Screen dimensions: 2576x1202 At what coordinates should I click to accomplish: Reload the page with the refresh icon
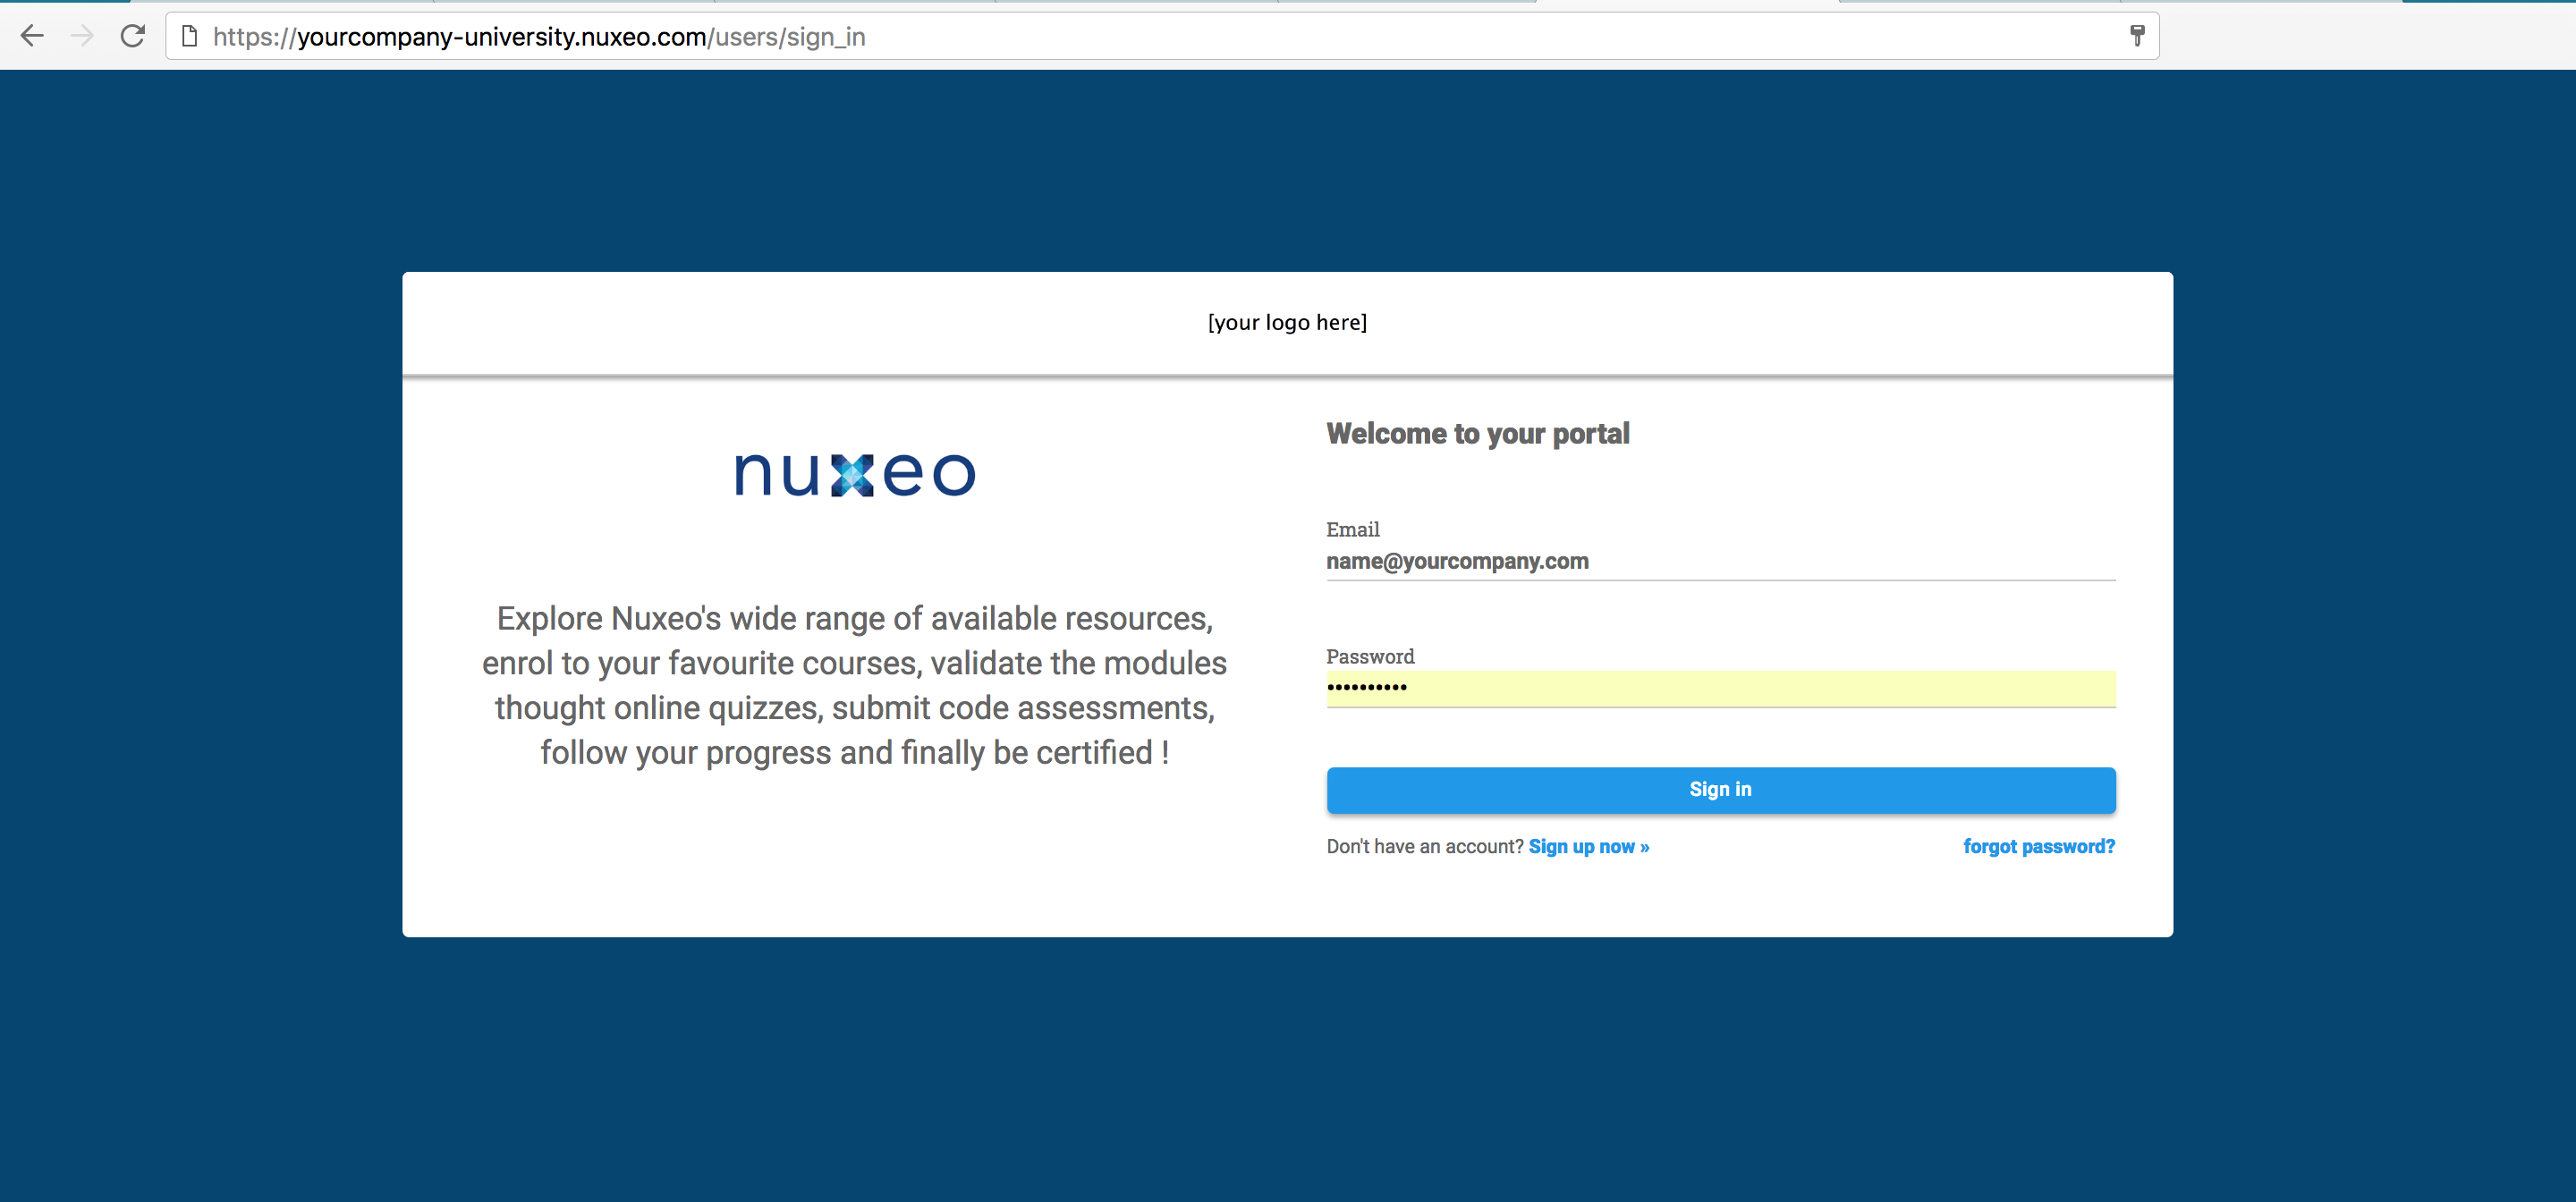(133, 36)
